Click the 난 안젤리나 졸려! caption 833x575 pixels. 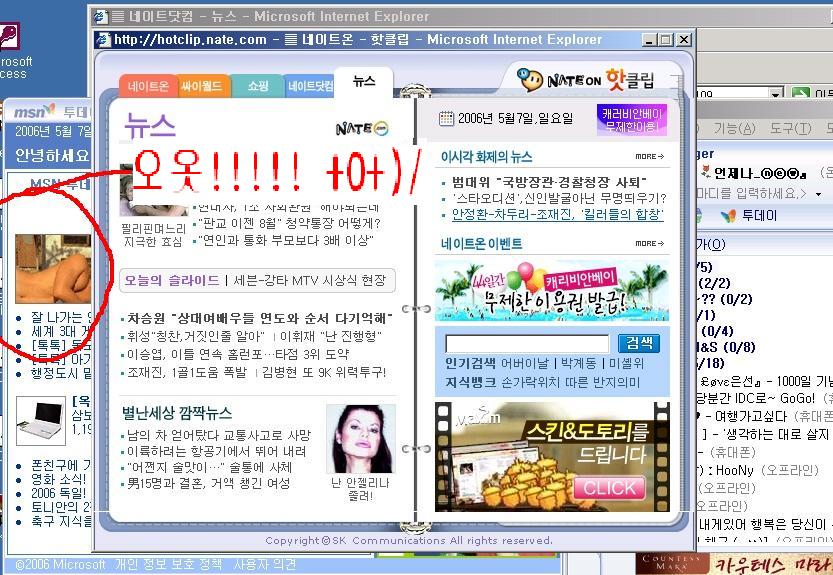pyautogui.click(x=360, y=489)
